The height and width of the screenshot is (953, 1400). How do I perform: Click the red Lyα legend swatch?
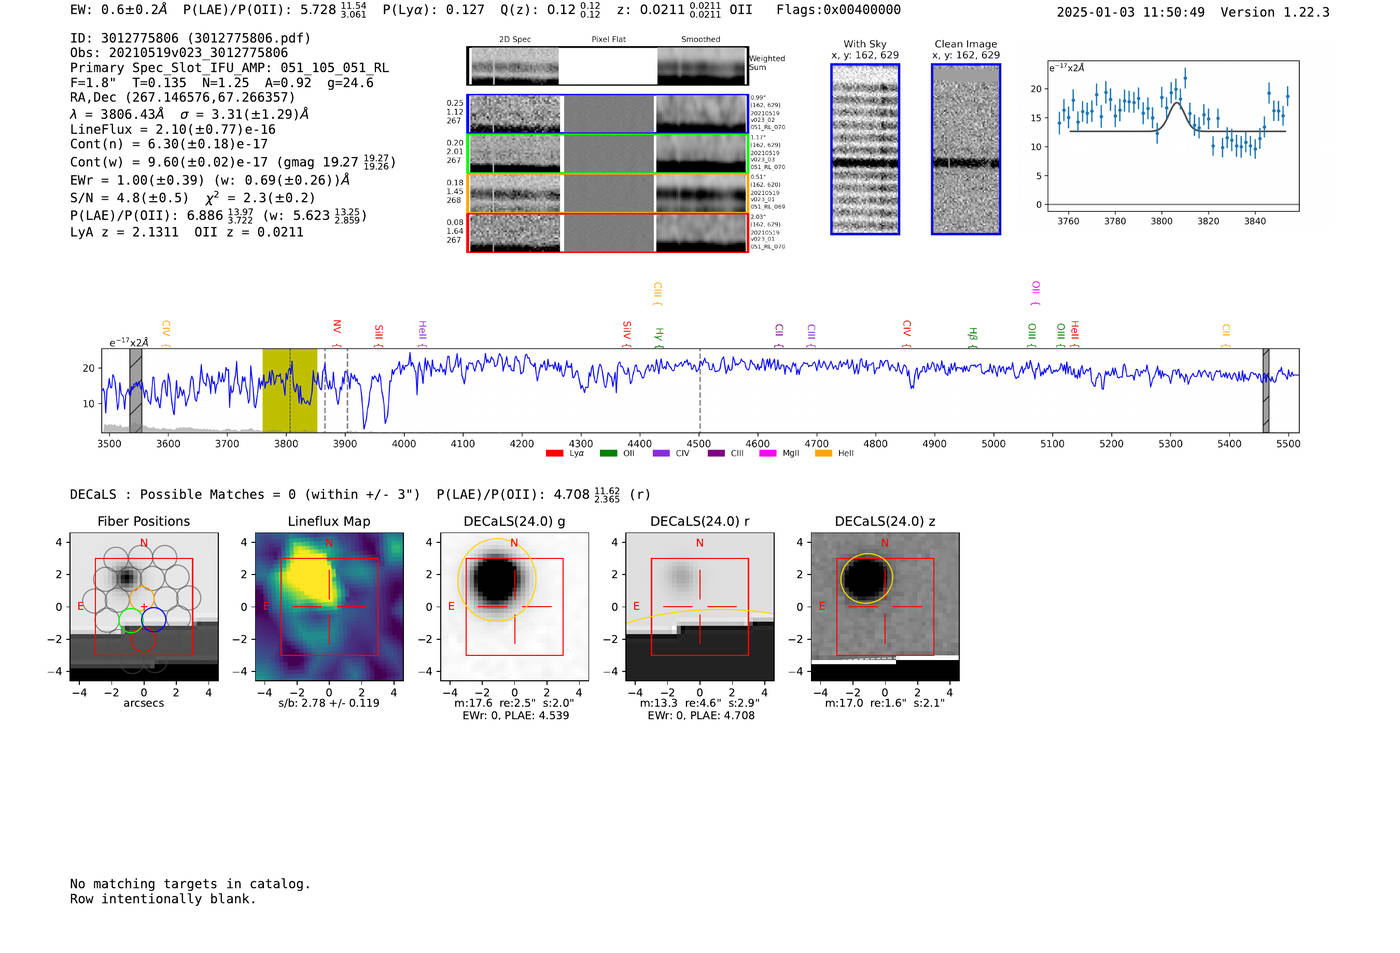tap(554, 454)
